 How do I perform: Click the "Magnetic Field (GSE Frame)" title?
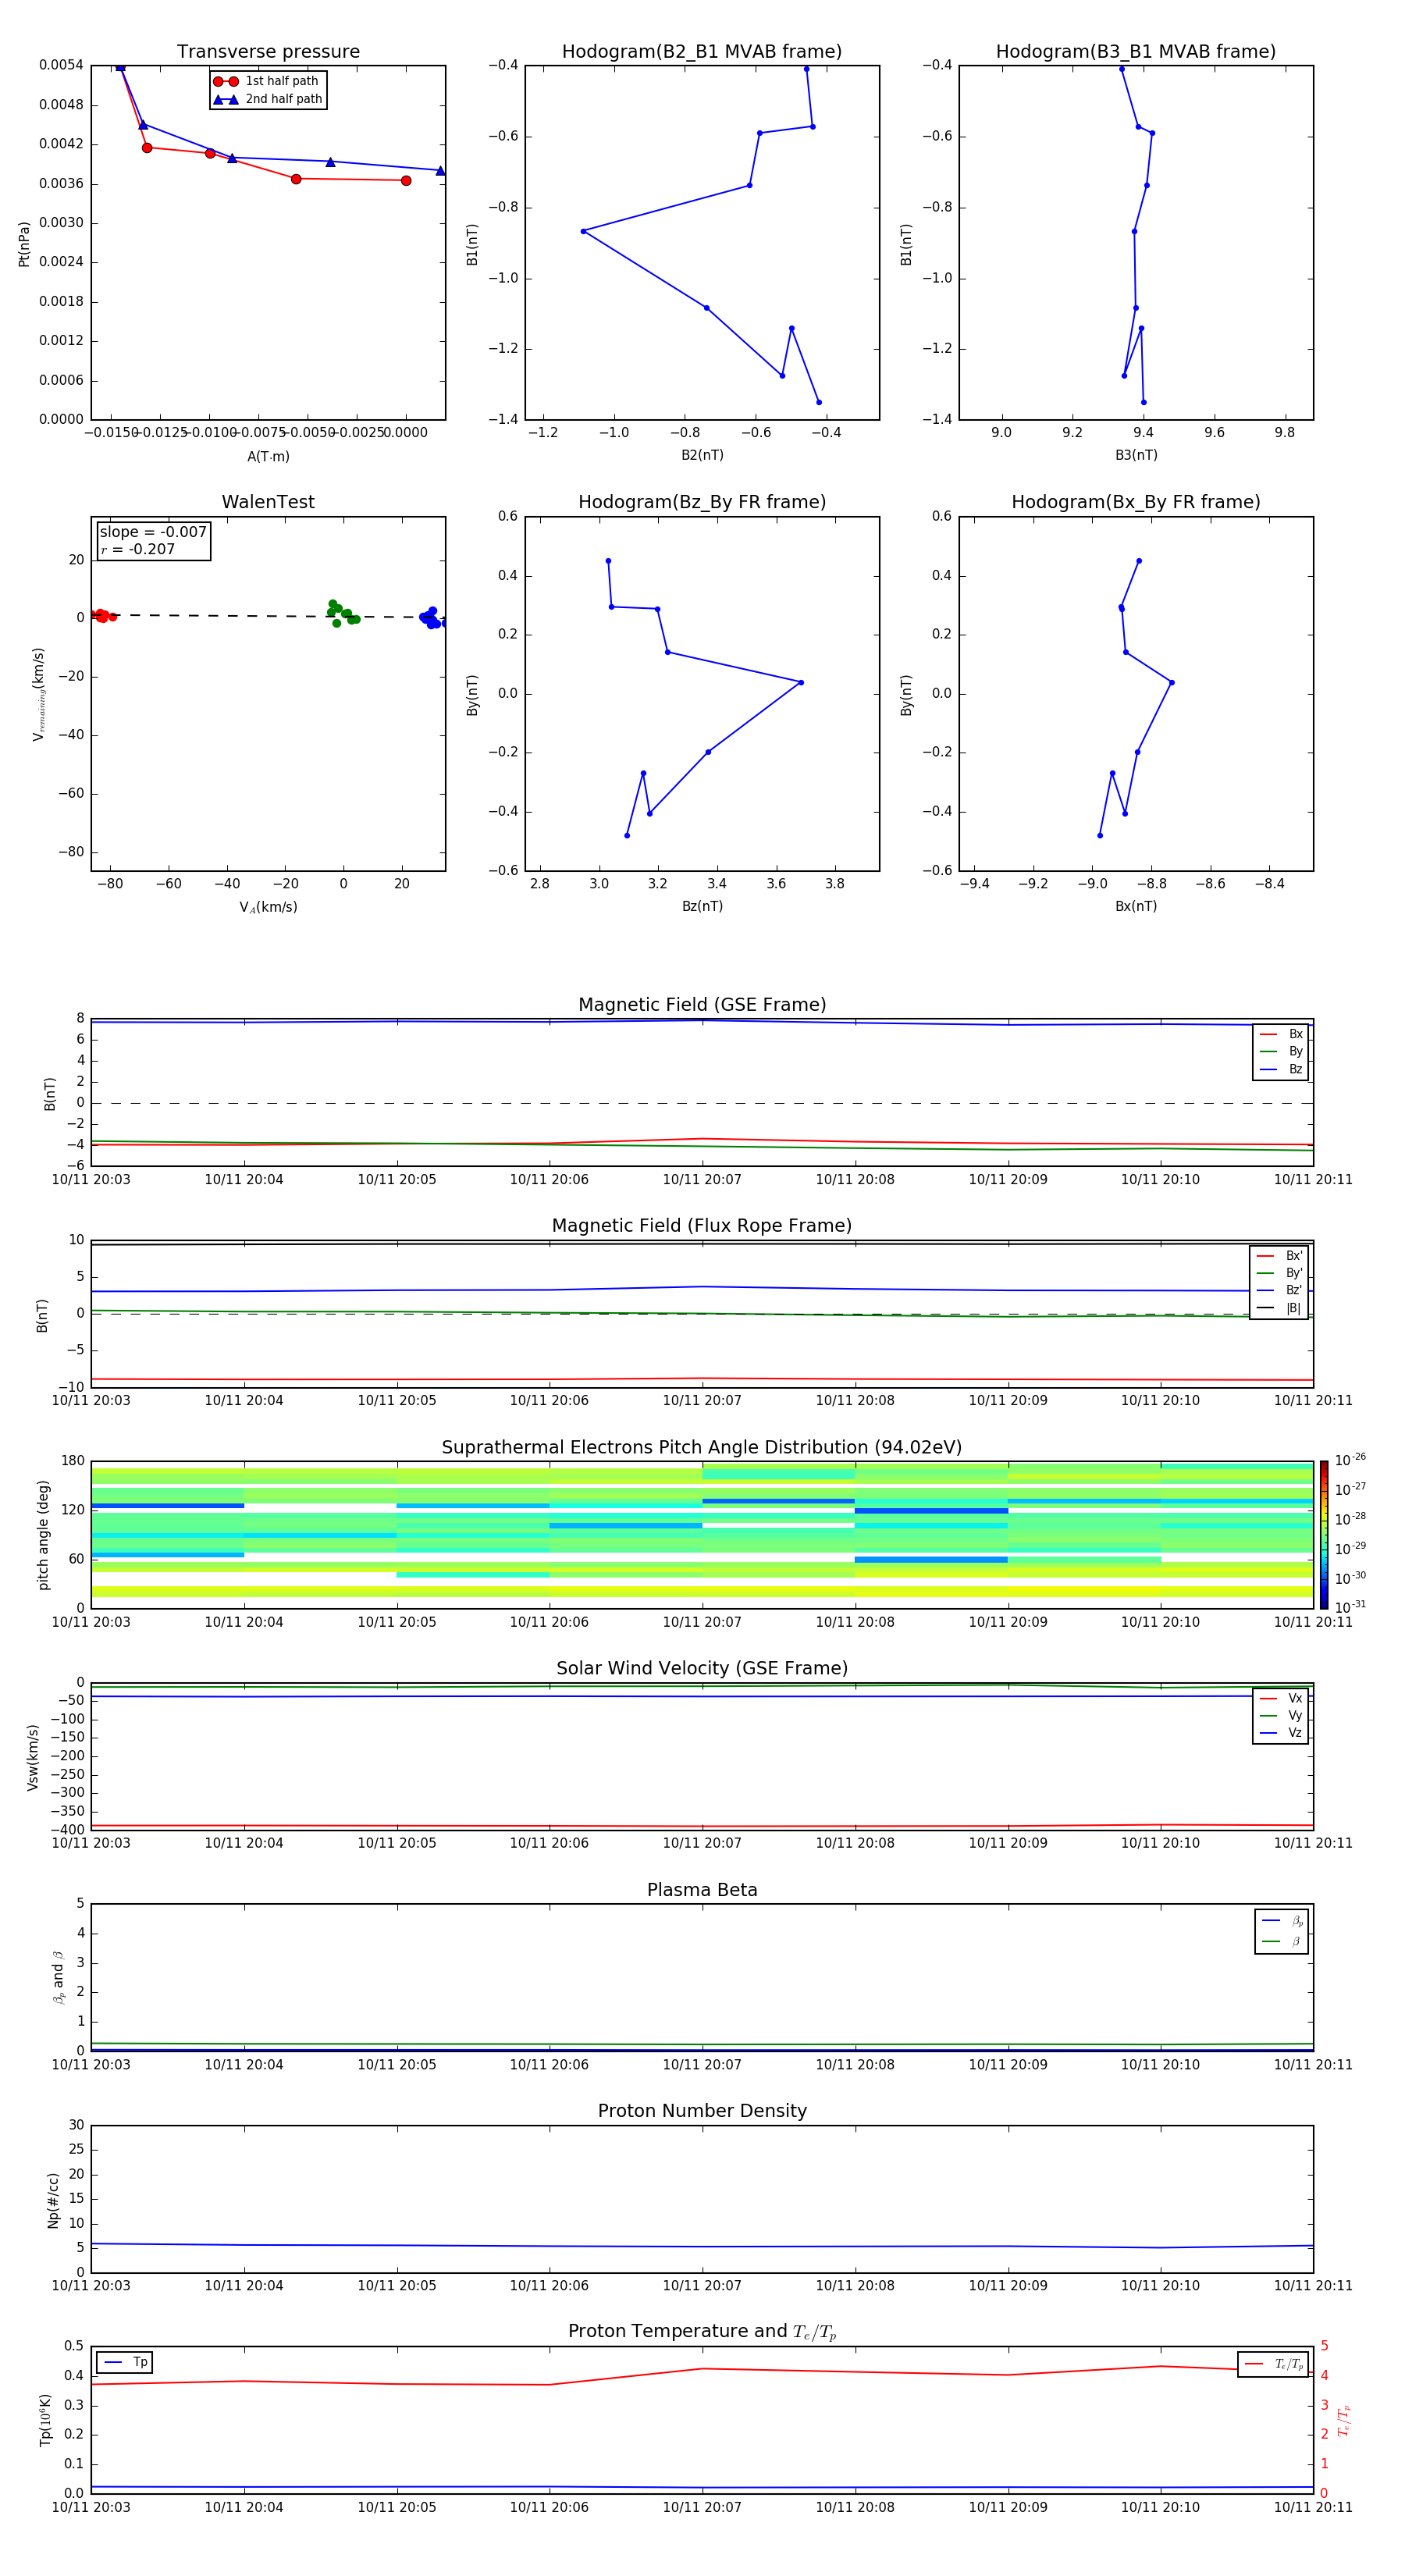(702, 1005)
